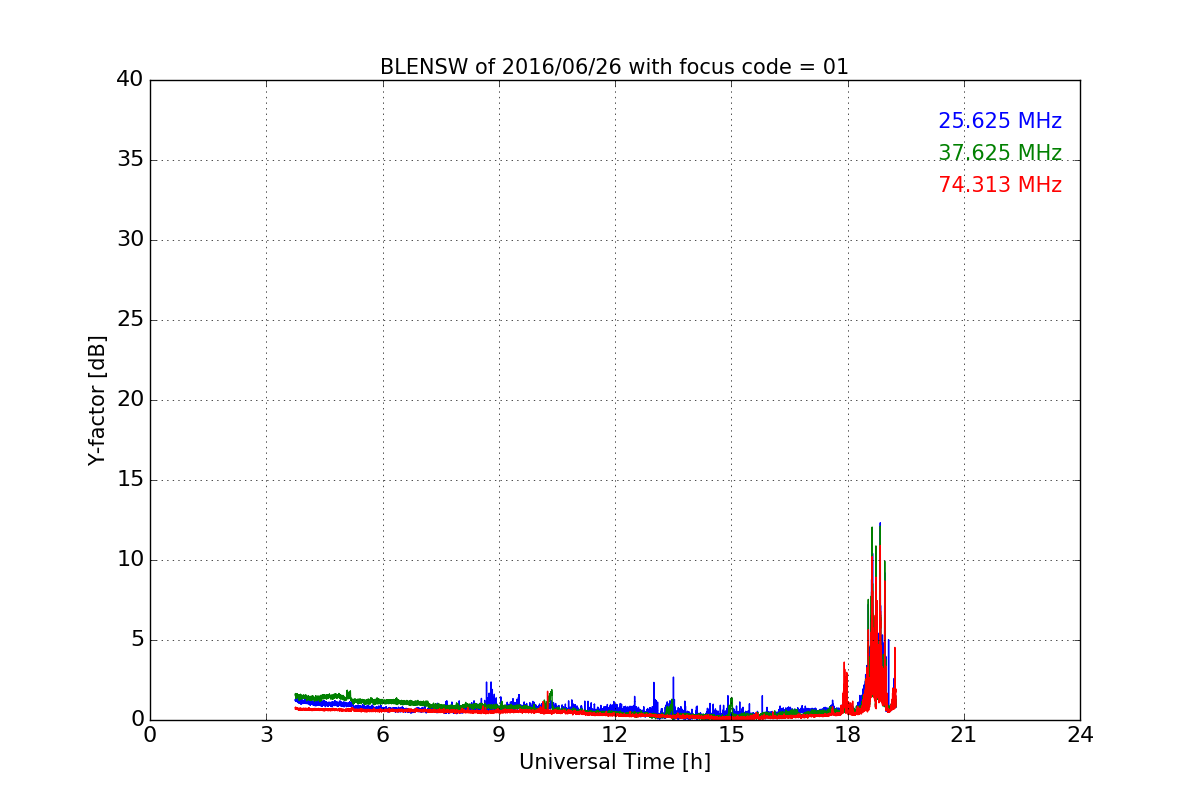Select the green 37.625 MHz legend label
This screenshot has width=1200, height=800.
[1000, 153]
